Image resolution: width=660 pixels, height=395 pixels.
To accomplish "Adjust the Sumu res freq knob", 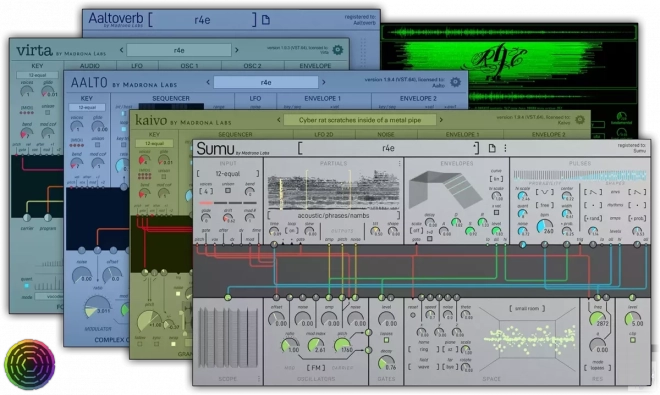I will (x=597, y=320).
